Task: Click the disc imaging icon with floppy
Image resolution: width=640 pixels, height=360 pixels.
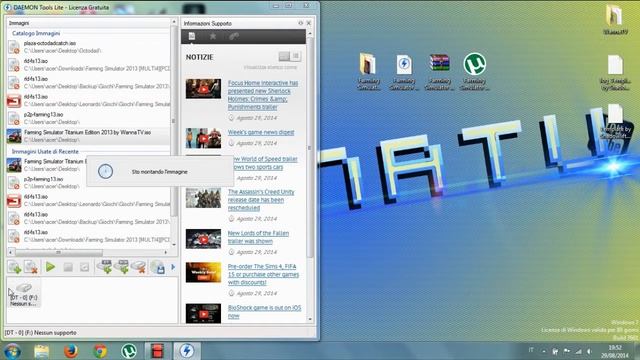Action: click(x=158, y=267)
